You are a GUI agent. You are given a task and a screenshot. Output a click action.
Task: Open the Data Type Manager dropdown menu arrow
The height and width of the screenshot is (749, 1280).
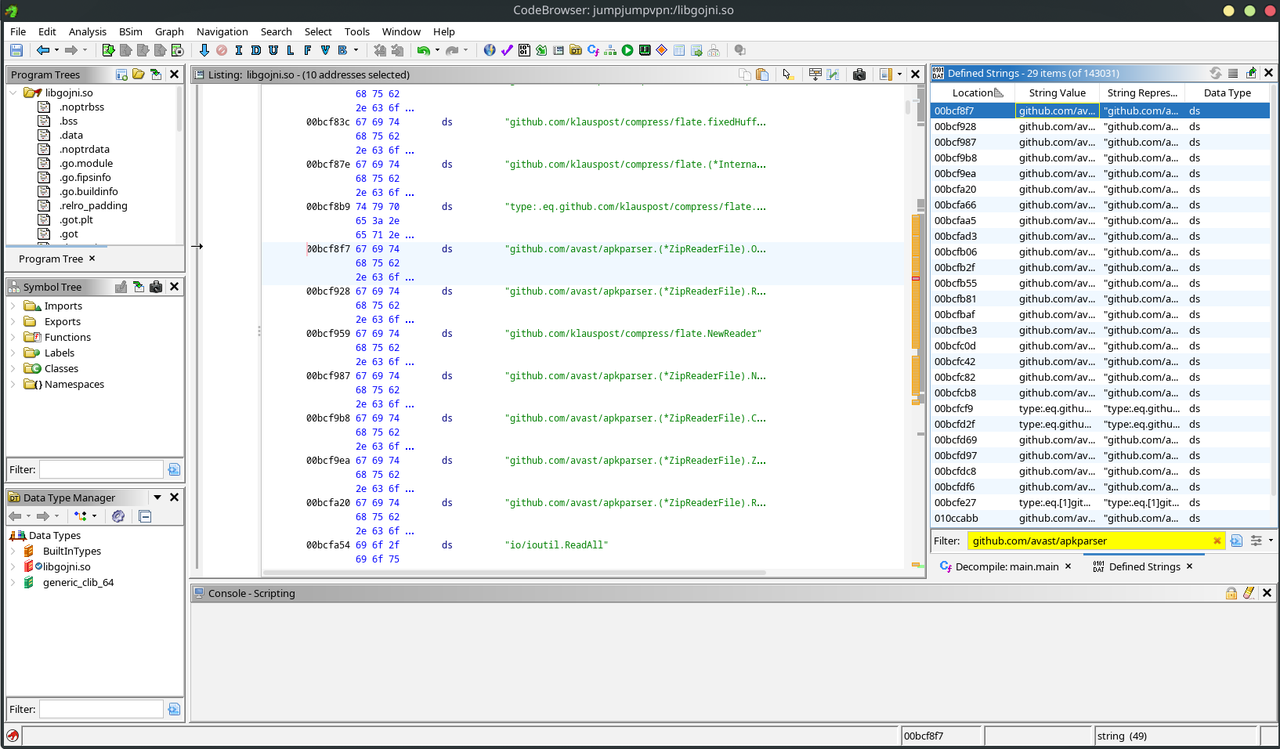coord(157,497)
